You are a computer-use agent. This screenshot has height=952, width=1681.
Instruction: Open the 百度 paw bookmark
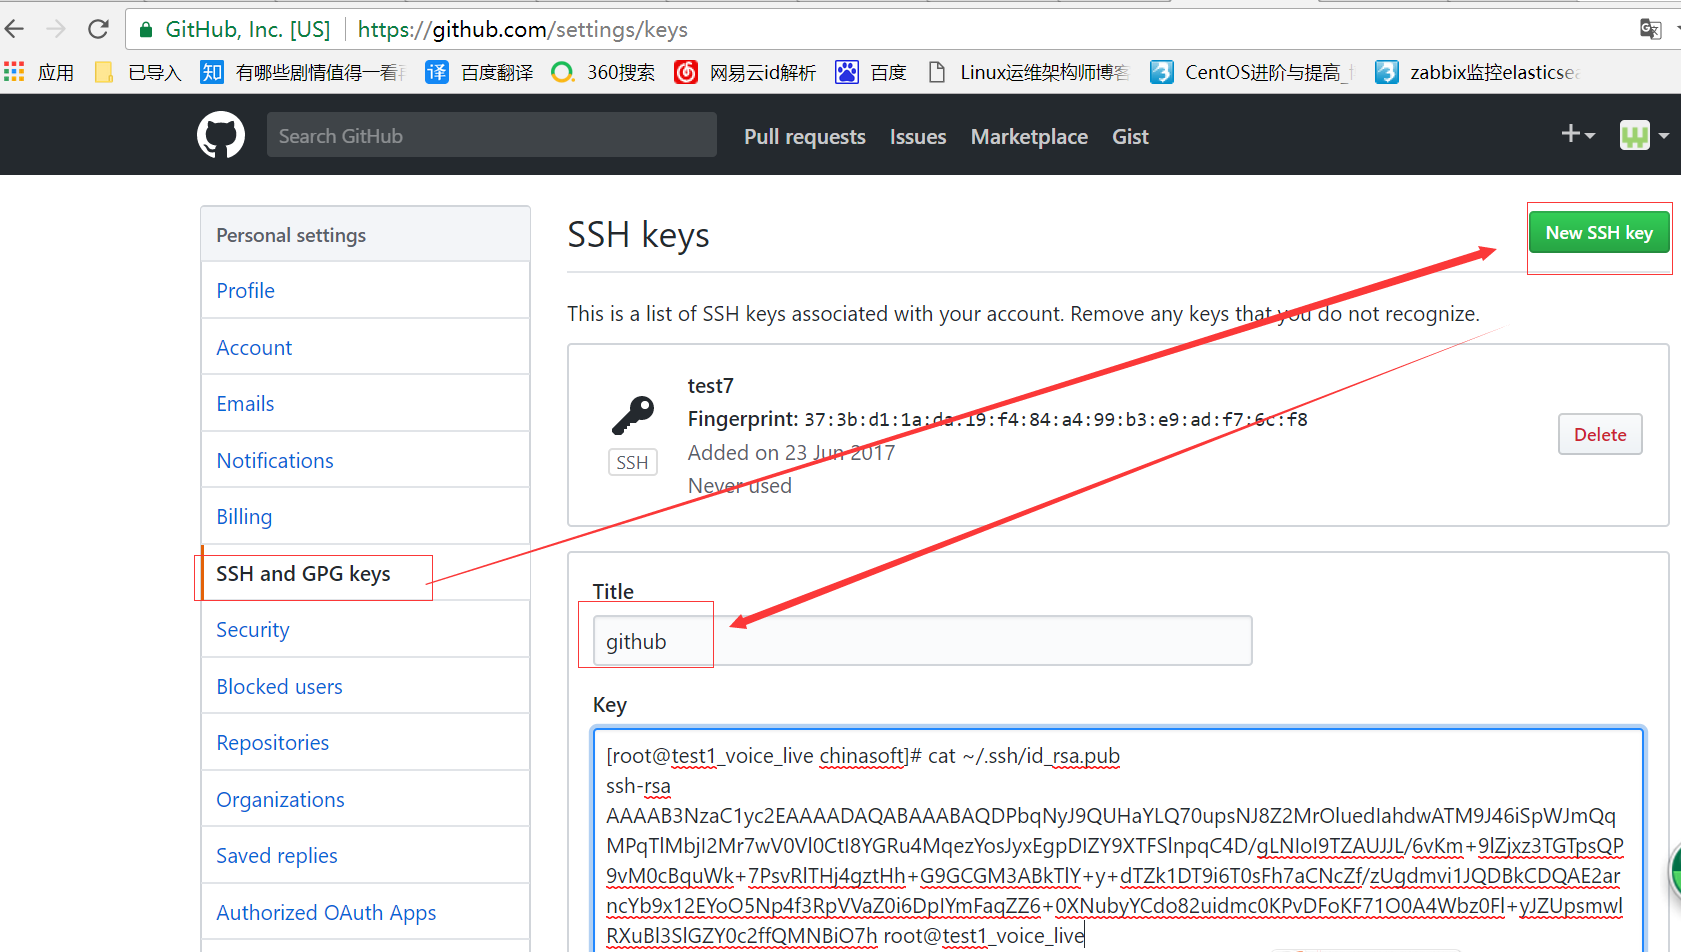[x=871, y=72]
